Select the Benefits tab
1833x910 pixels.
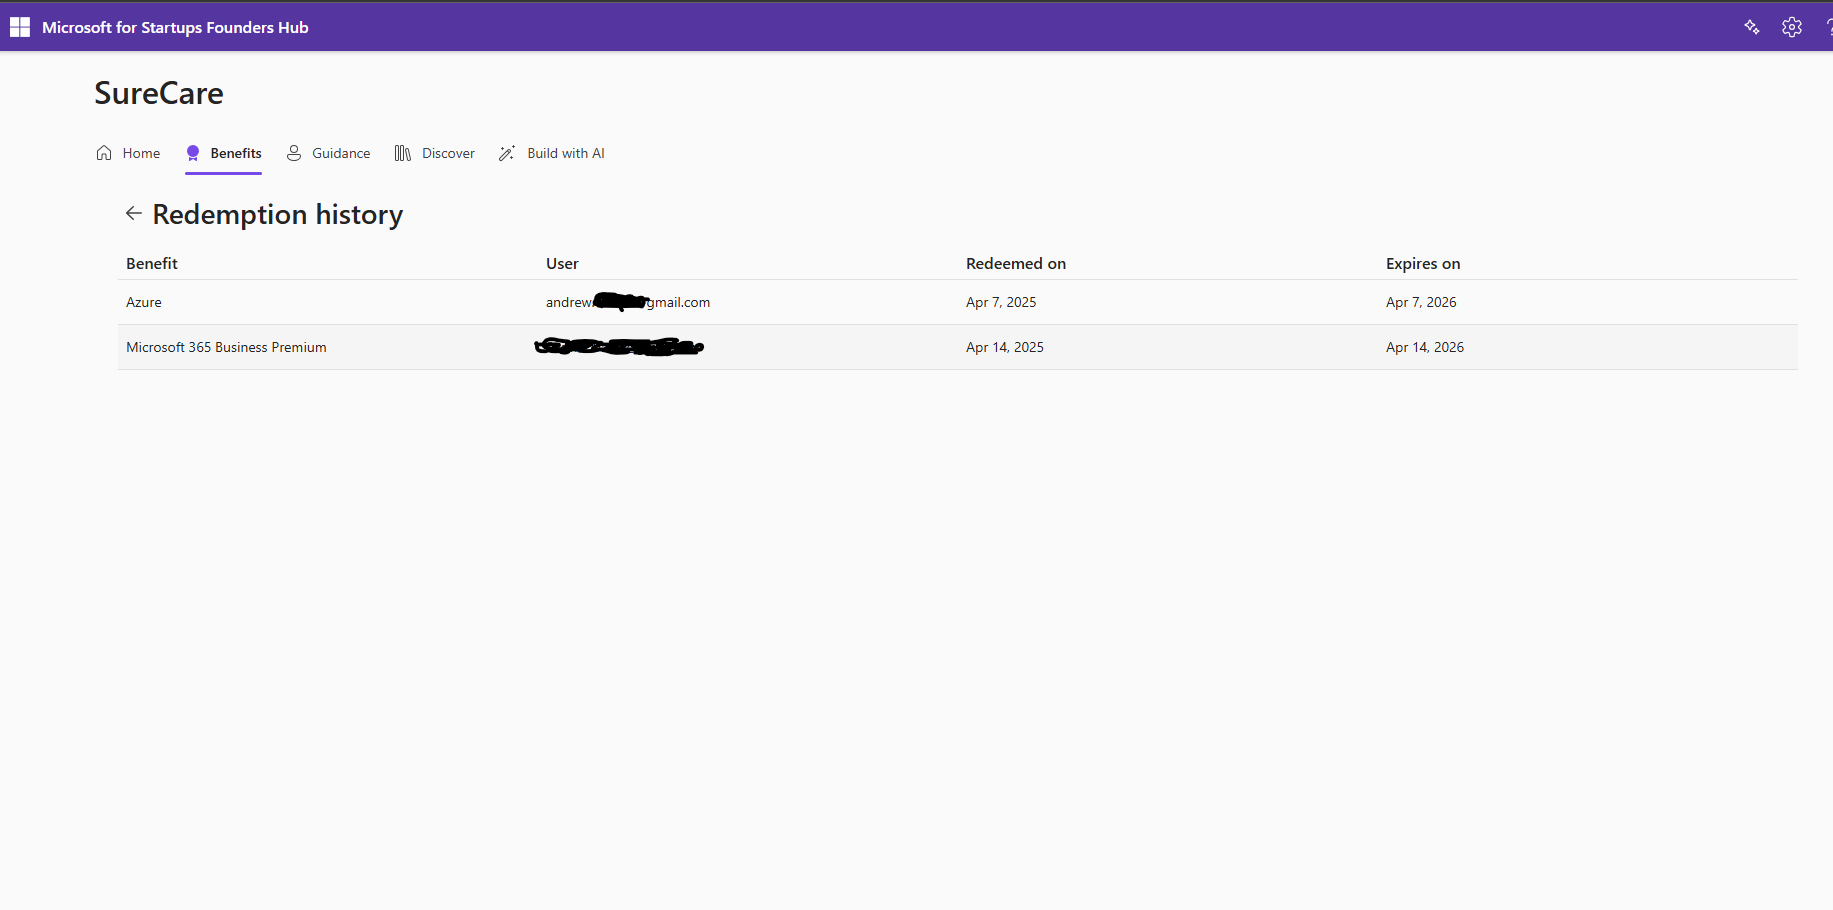point(224,153)
